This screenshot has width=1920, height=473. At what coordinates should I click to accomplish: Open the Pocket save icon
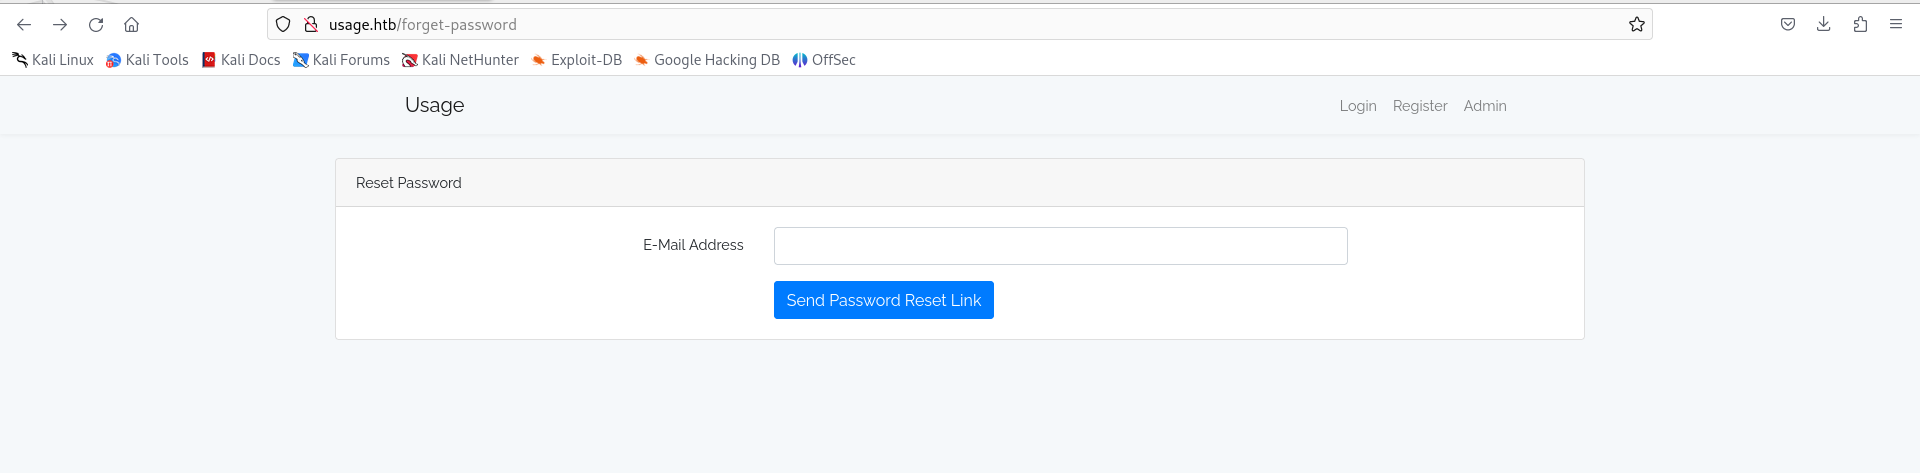(1788, 25)
